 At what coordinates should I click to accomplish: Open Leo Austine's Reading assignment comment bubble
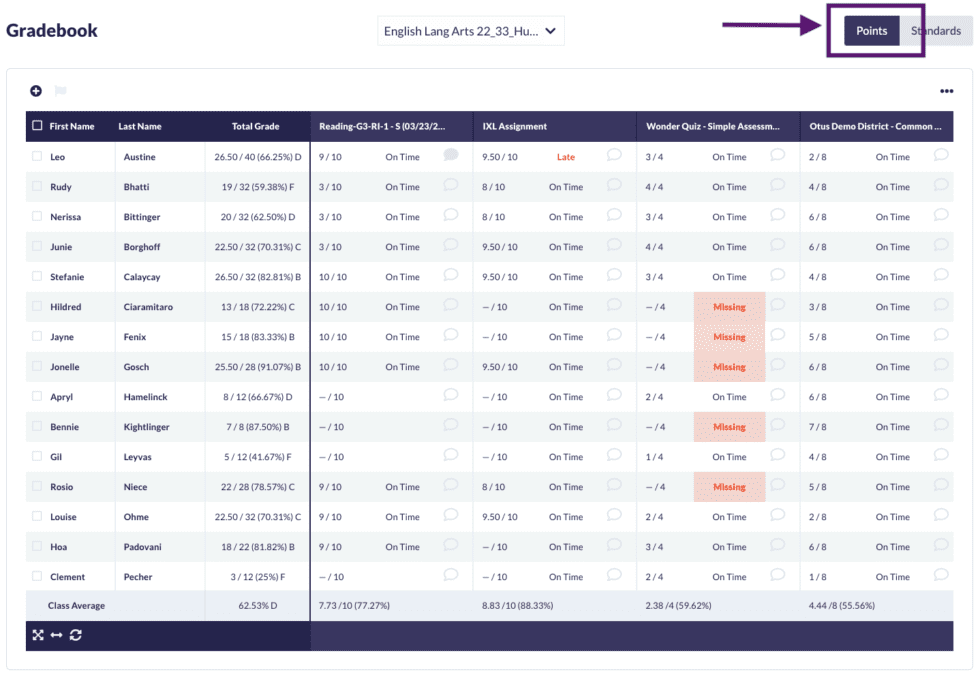click(x=451, y=155)
